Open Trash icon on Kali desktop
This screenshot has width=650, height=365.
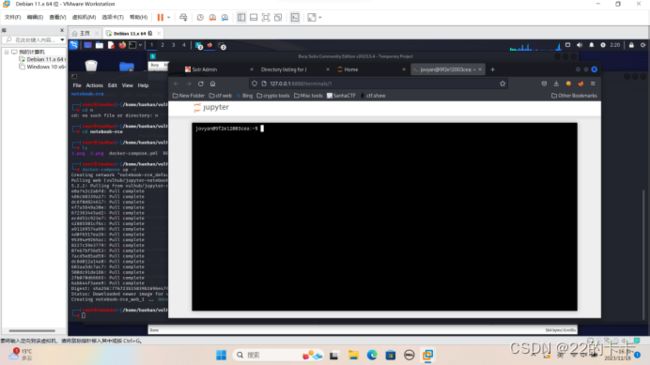pyautogui.click(x=91, y=66)
